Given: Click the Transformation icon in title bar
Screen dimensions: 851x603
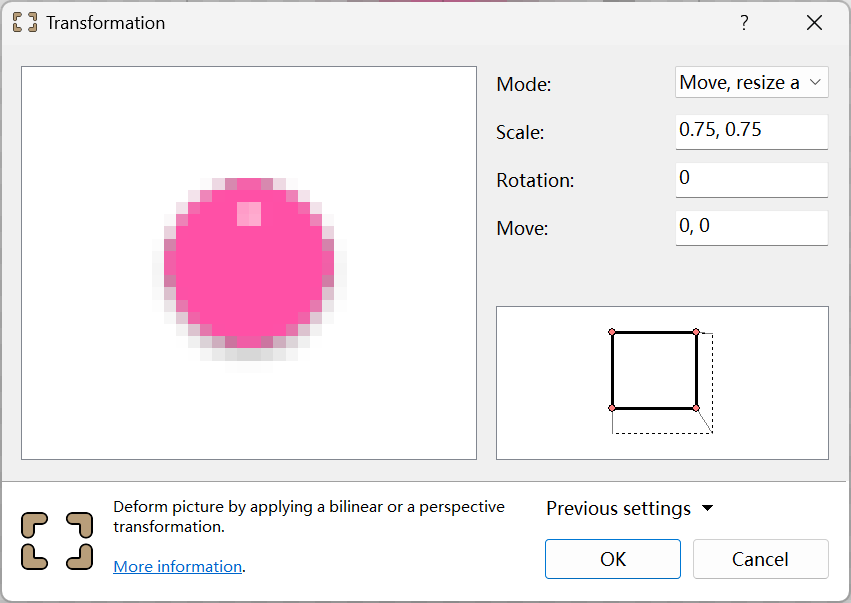Looking at the screenshot, I should (25, 23).
